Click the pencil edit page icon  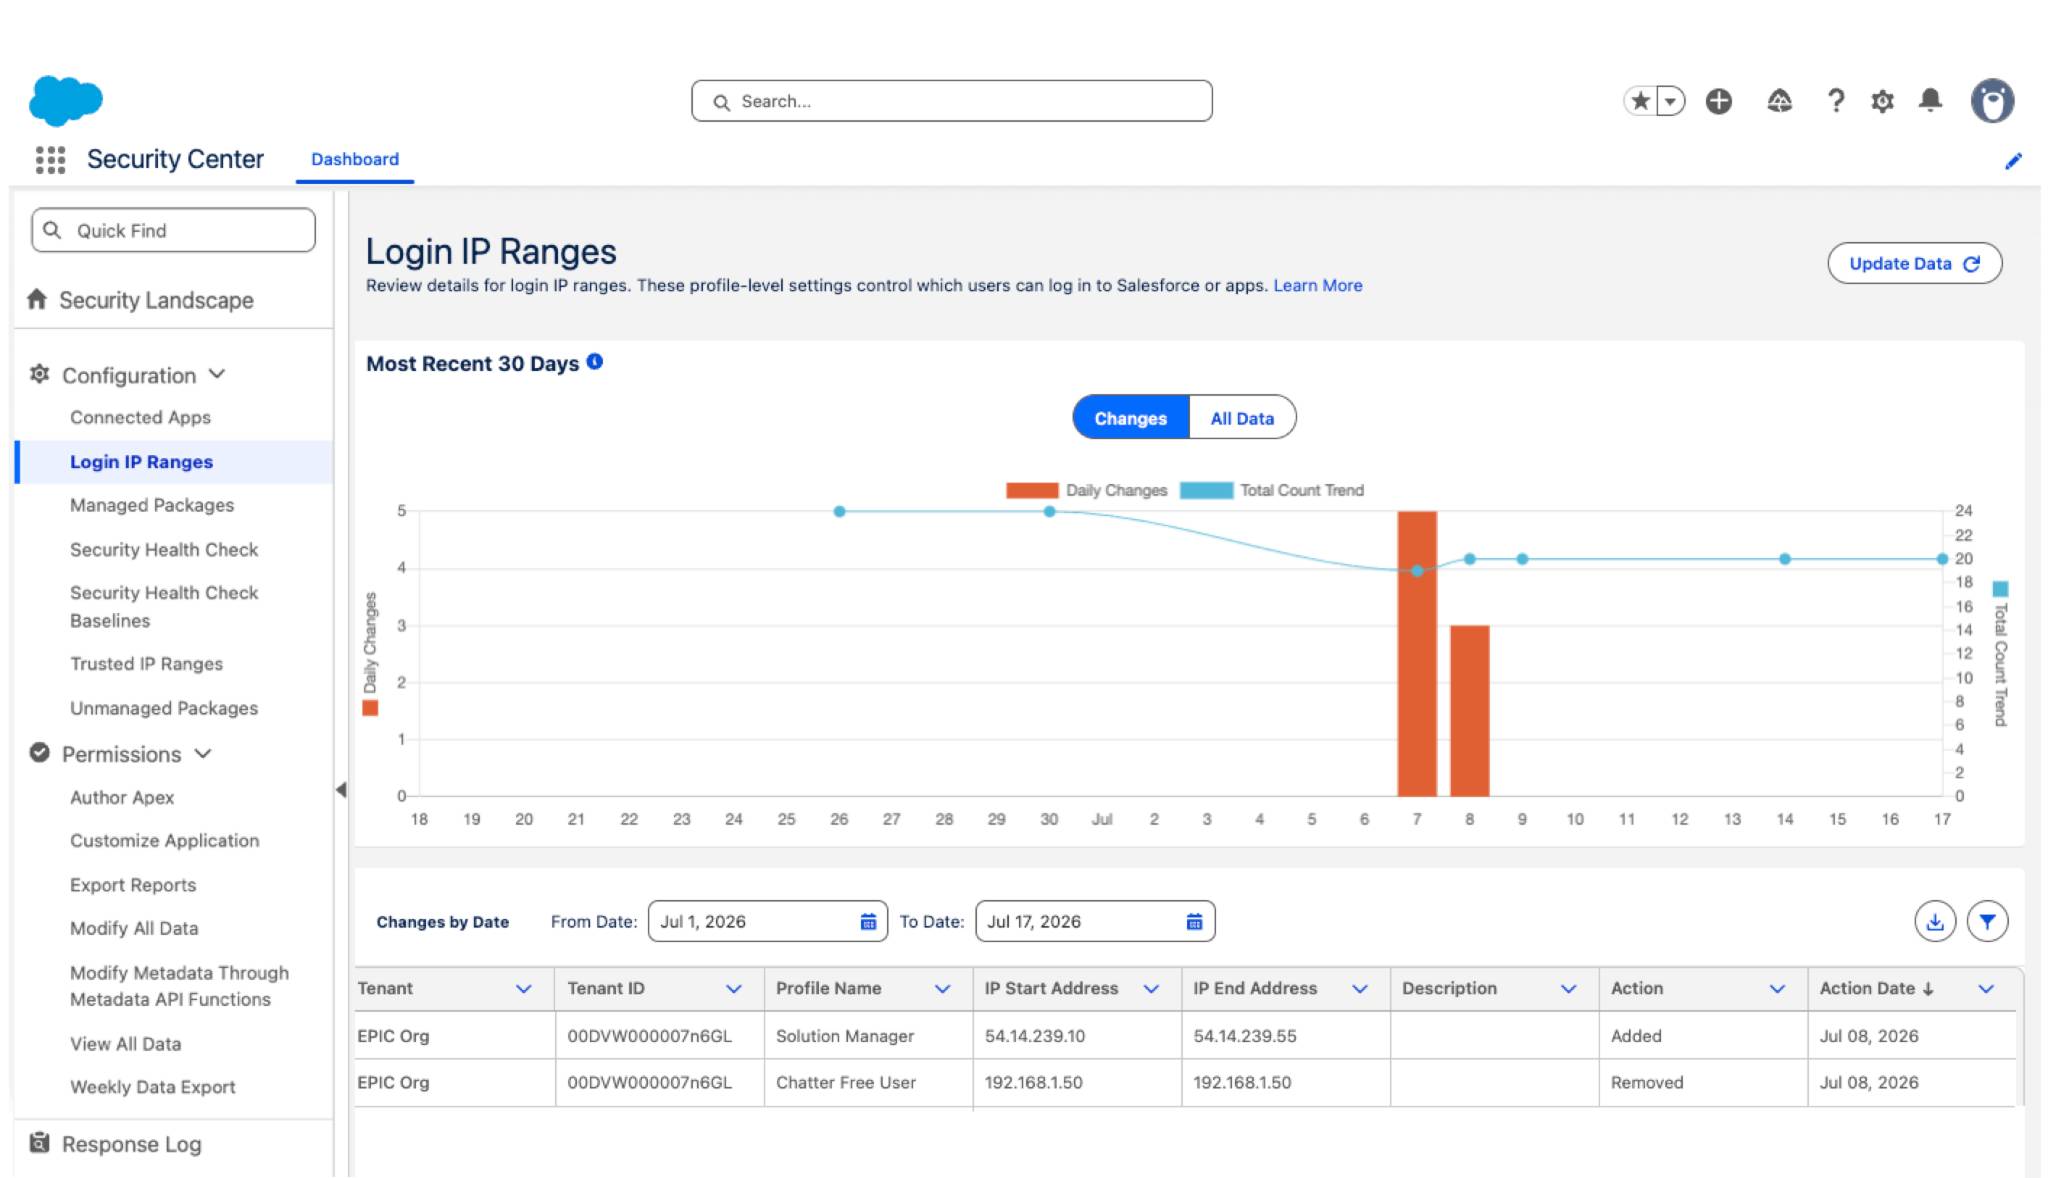[2013, 161]
